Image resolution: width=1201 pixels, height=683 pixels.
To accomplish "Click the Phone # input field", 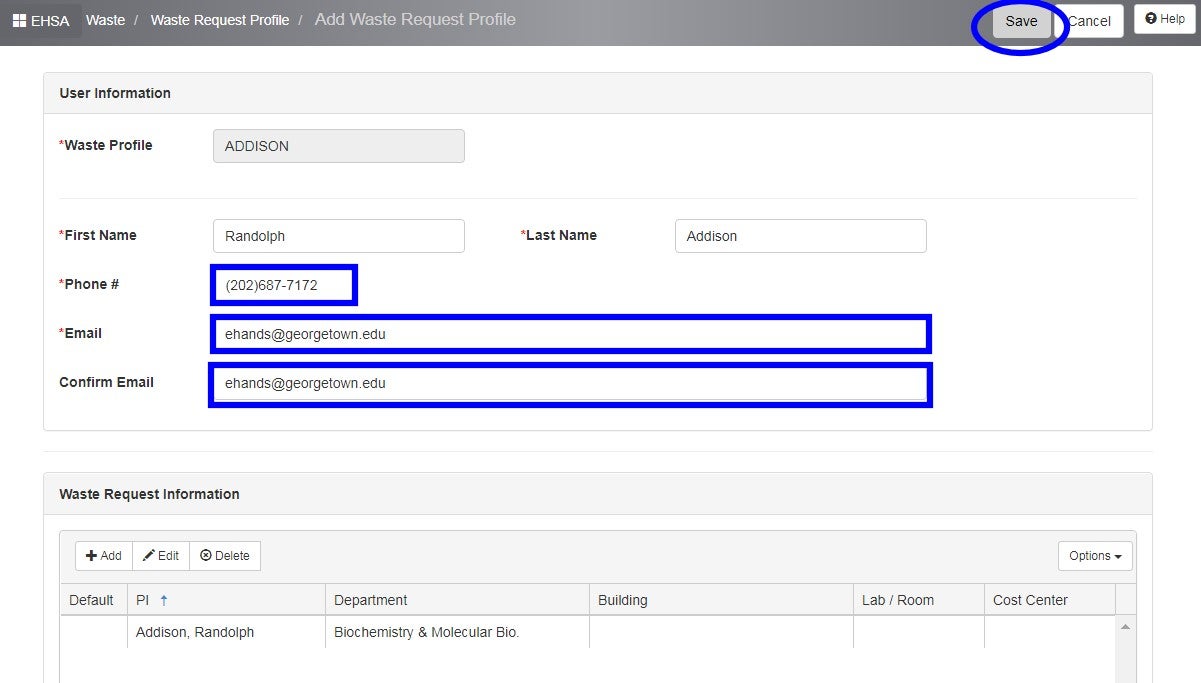I will pos(283,284).
